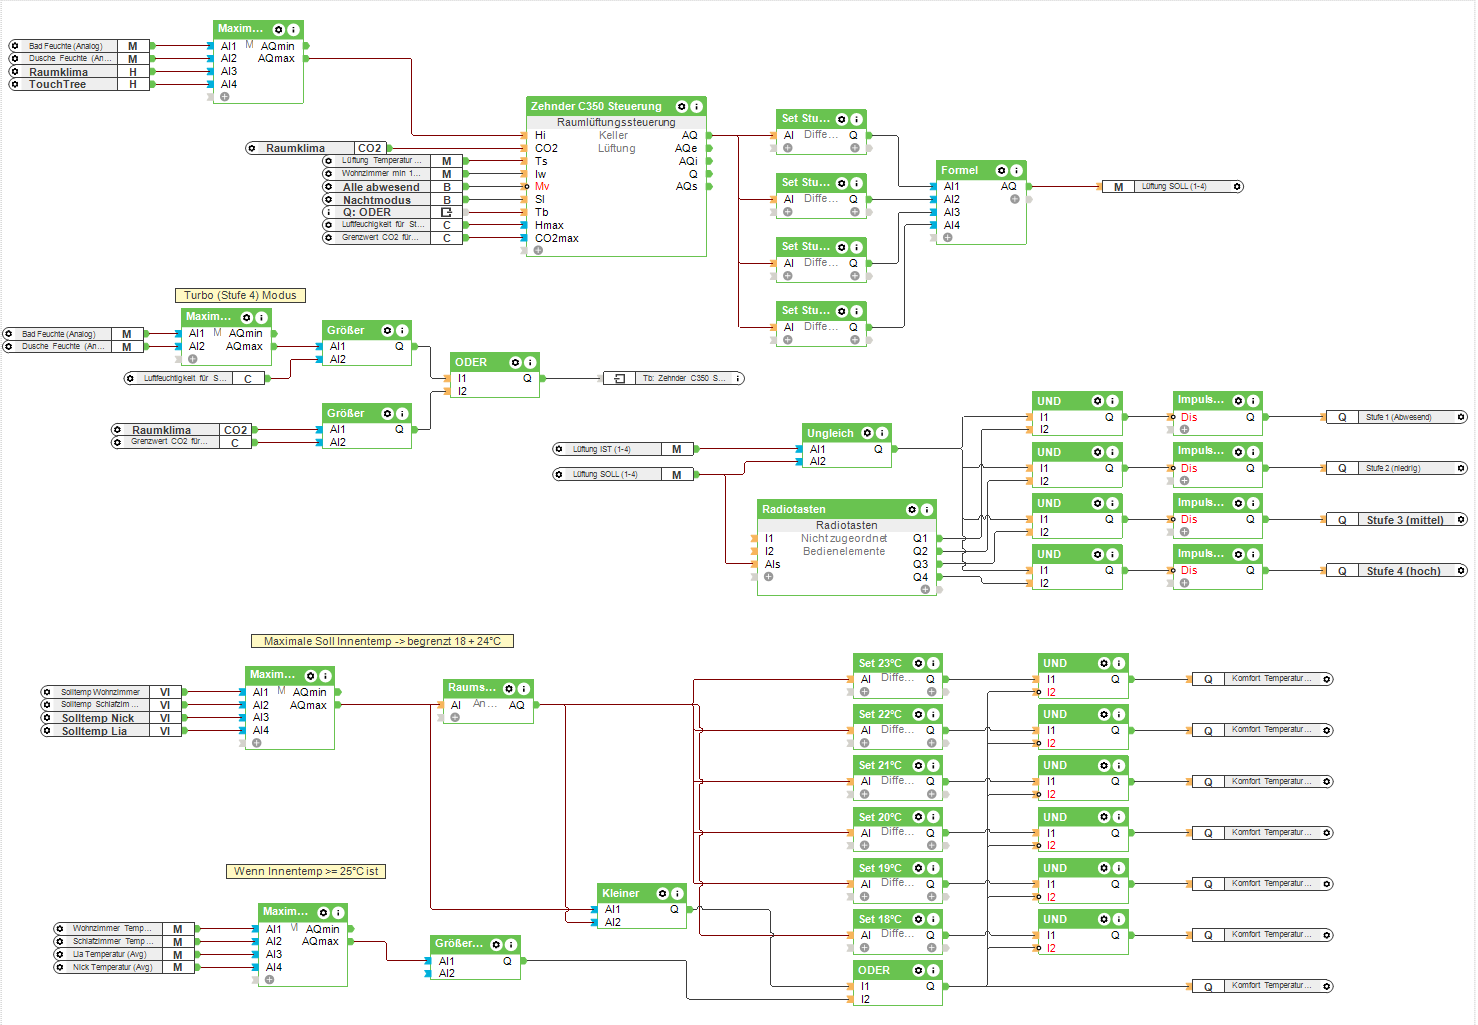Open settings gear of Set 18°C block

pyautogui.click(x=918, y=919)
